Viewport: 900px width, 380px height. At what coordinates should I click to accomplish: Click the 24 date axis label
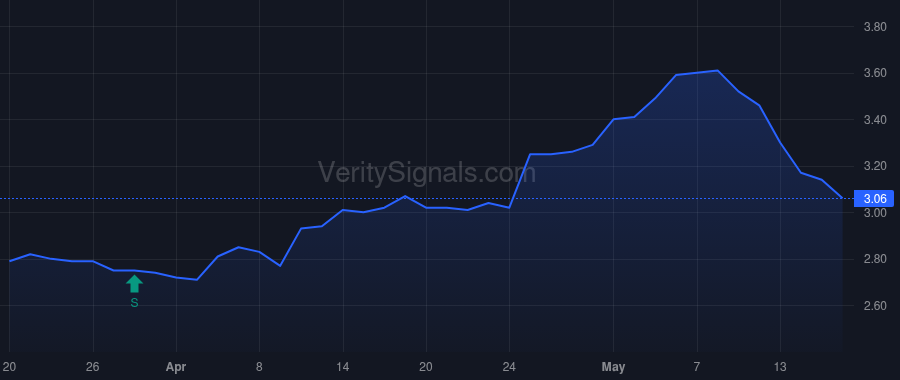point(509,367)
